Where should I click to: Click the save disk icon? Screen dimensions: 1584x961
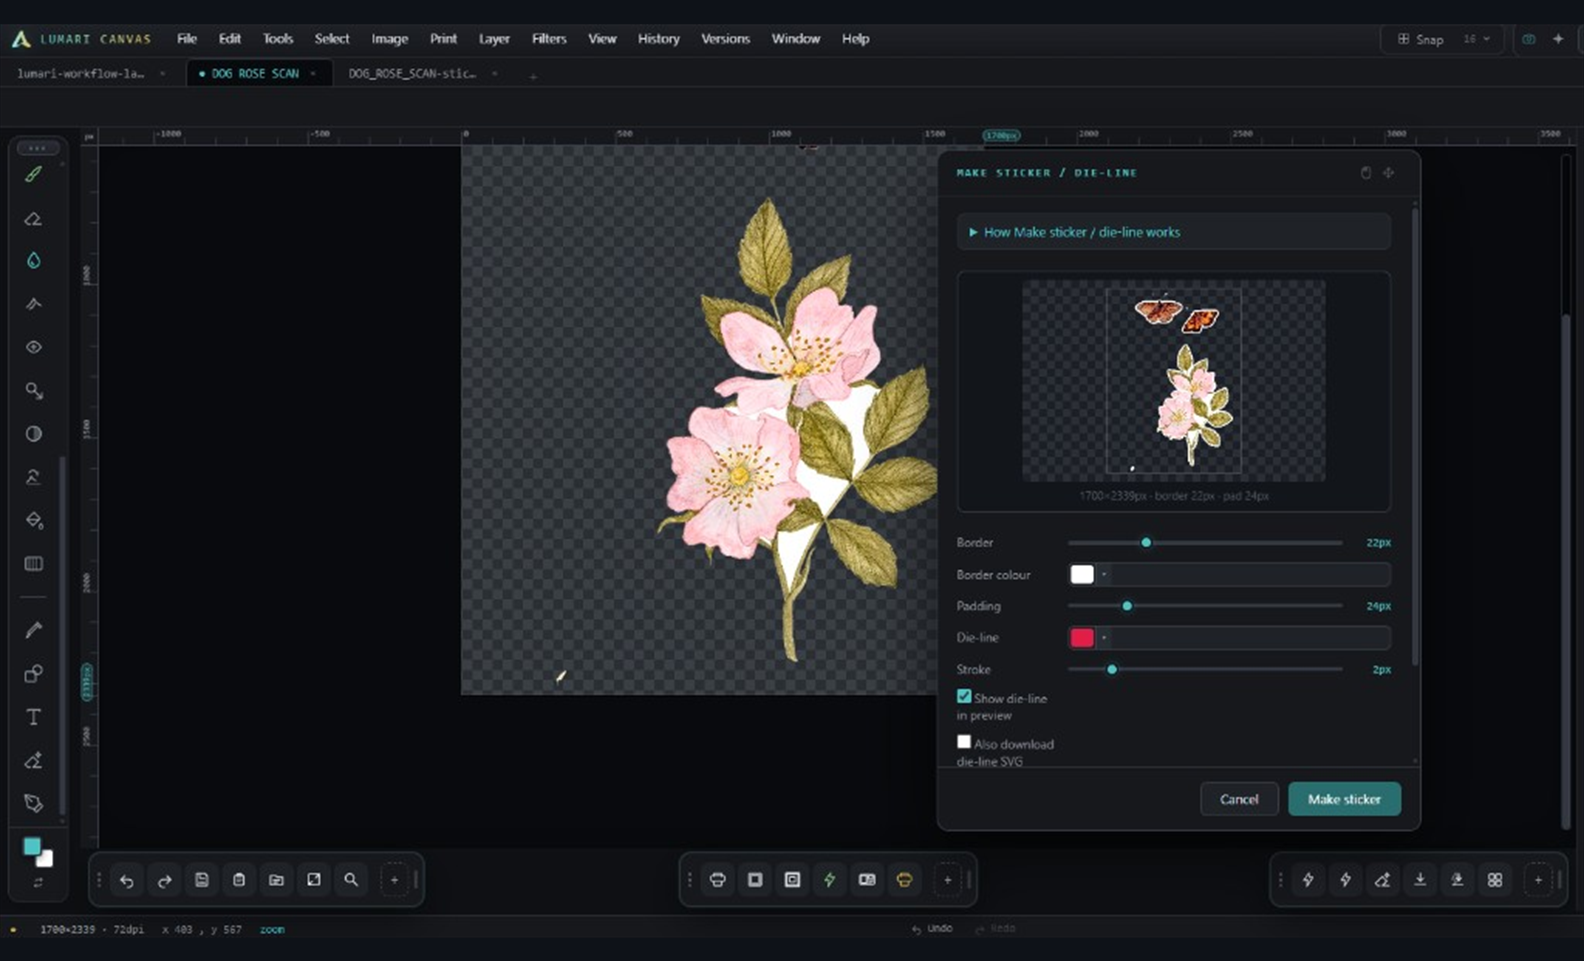(201, 880)
